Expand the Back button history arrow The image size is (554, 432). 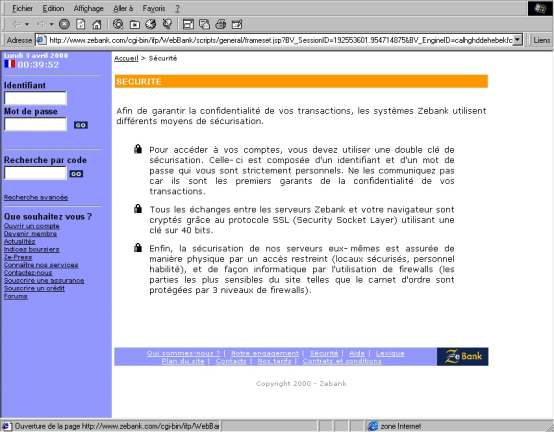point(27,24)
